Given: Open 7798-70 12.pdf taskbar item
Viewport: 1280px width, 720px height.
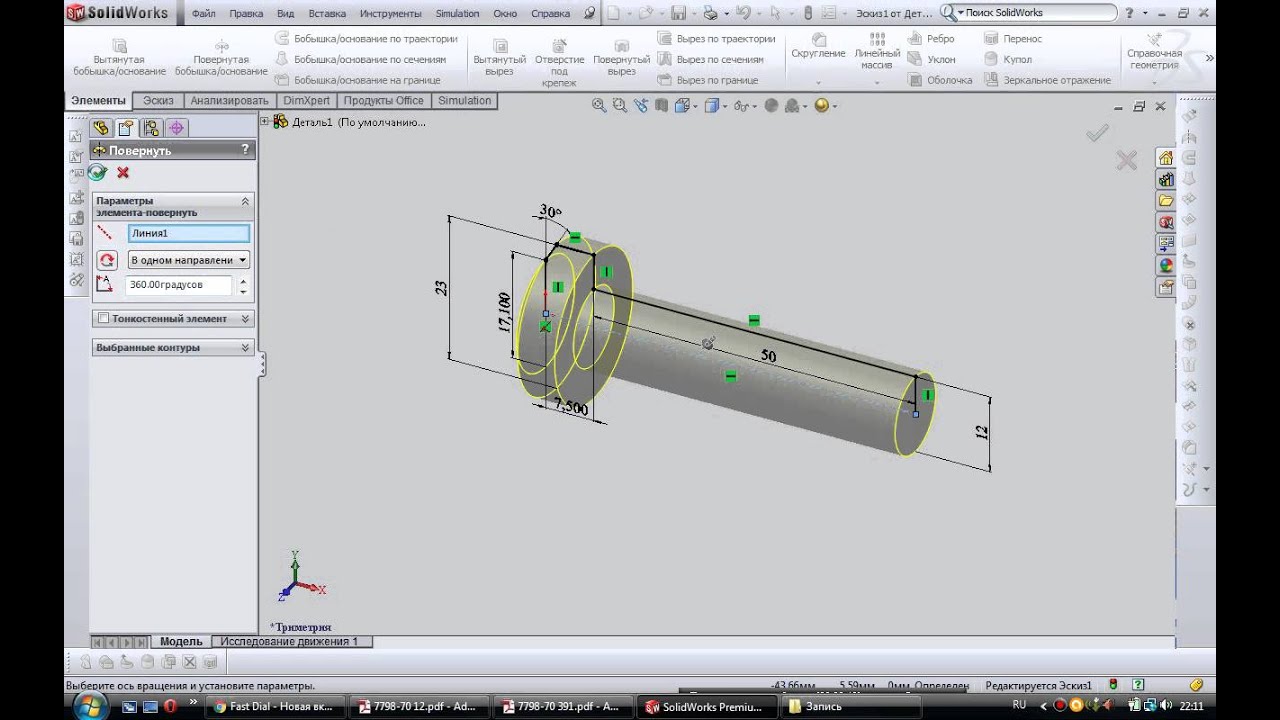Looking at the screenshot, I should 418,706.
